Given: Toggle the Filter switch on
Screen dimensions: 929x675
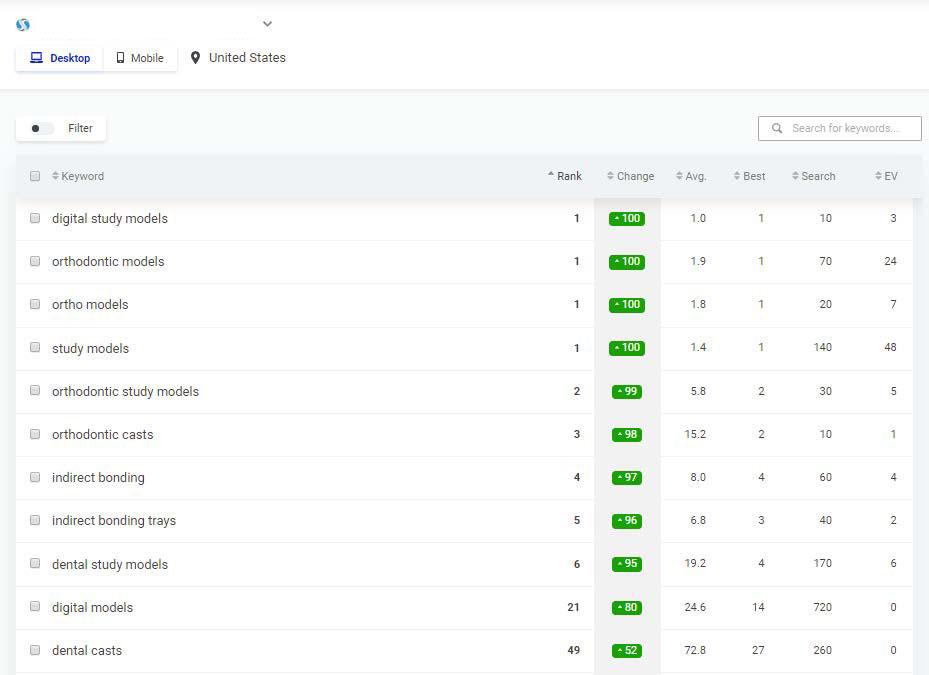Looking at the screenshot, I should point(42,128).
